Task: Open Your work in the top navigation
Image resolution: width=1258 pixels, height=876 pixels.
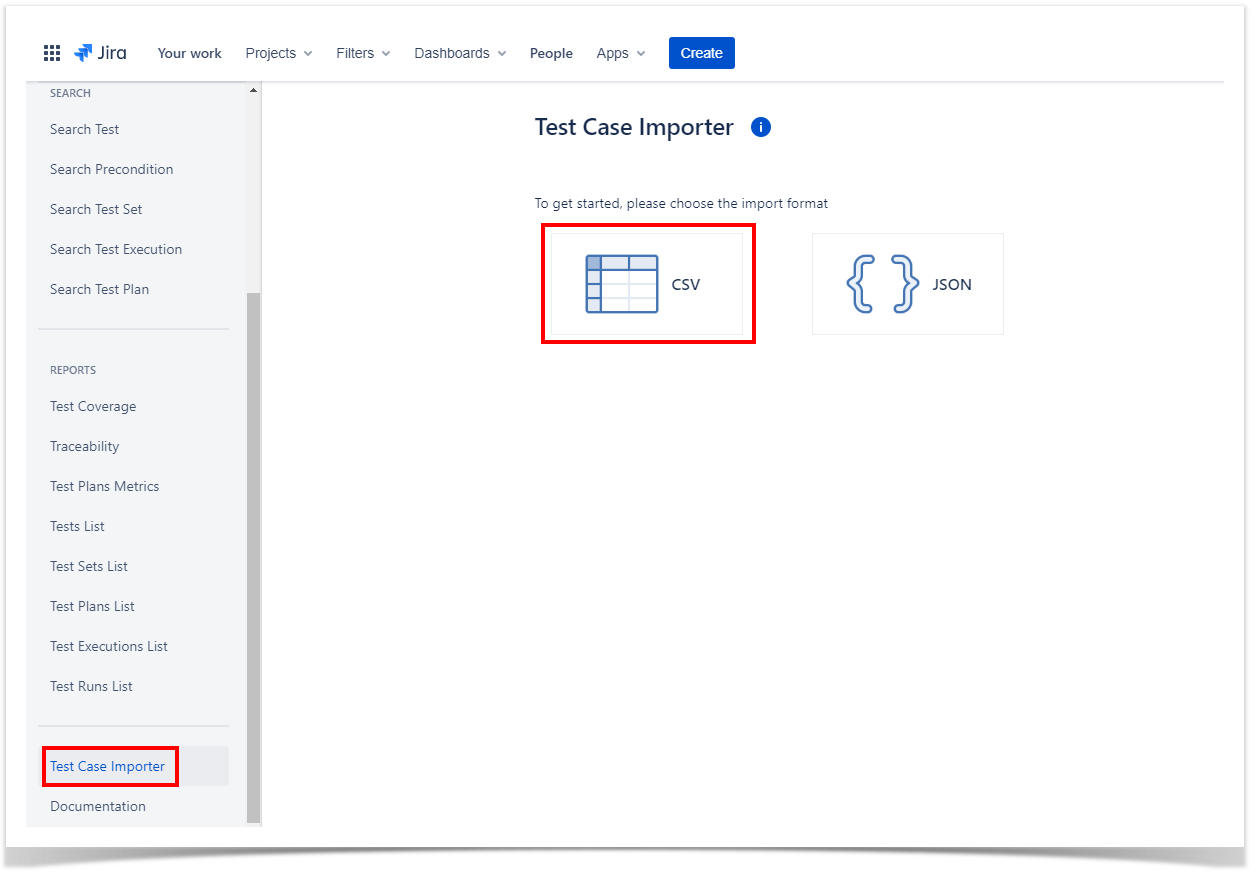Action: click(x=190, y=53)
